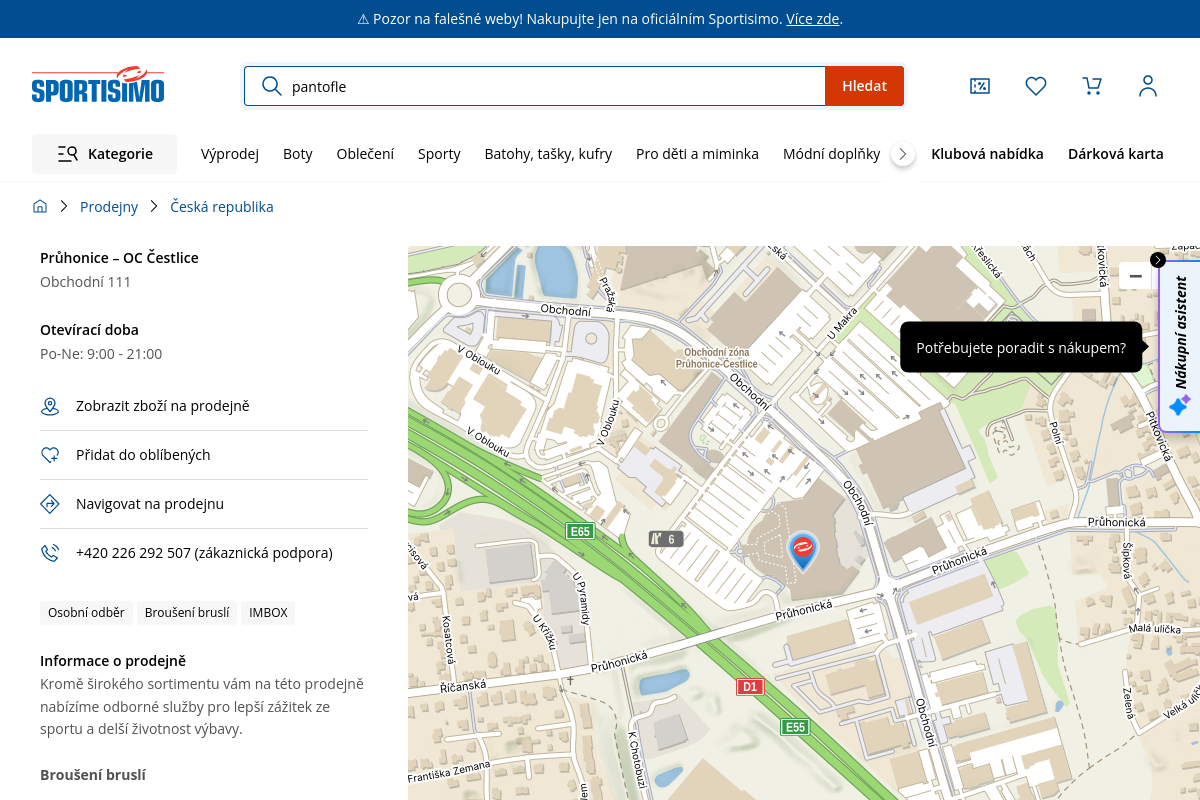This screenshot has height=800, width=1200.
Task: Click Zobrazit zboží na prodejně
Action: click(x=162, y=406)
